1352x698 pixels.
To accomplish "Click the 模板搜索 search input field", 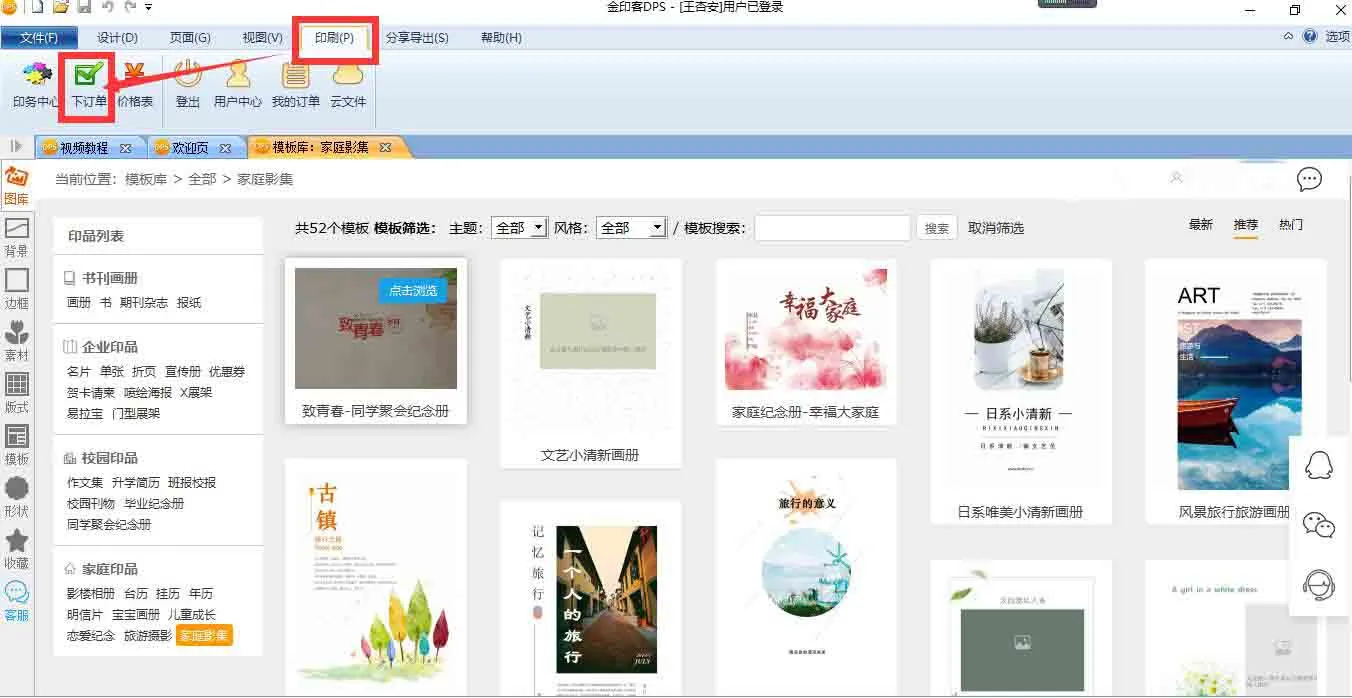I will point(832,228).
